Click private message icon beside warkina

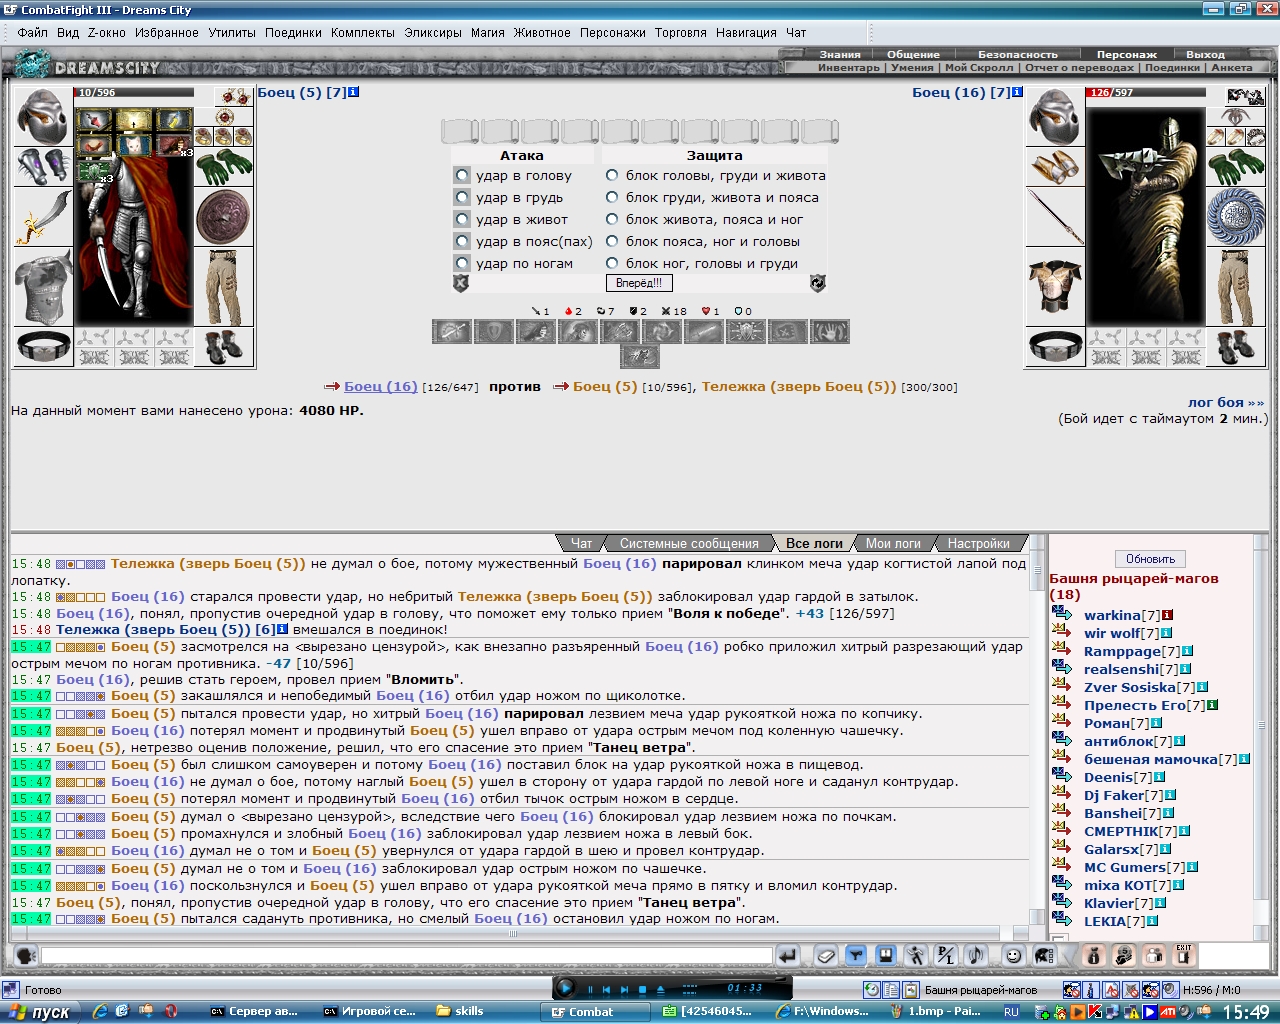tap(1061, 614)
